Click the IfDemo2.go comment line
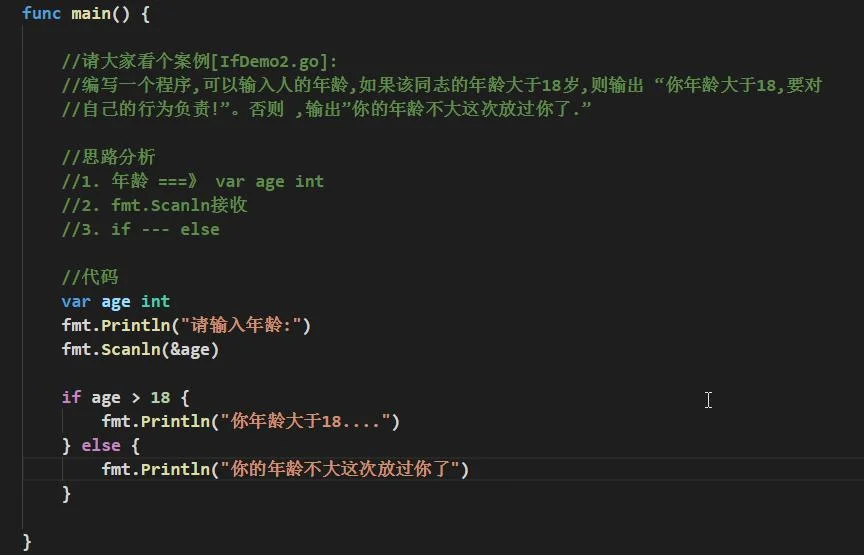 pyautogui.click(x=199, y=61)
